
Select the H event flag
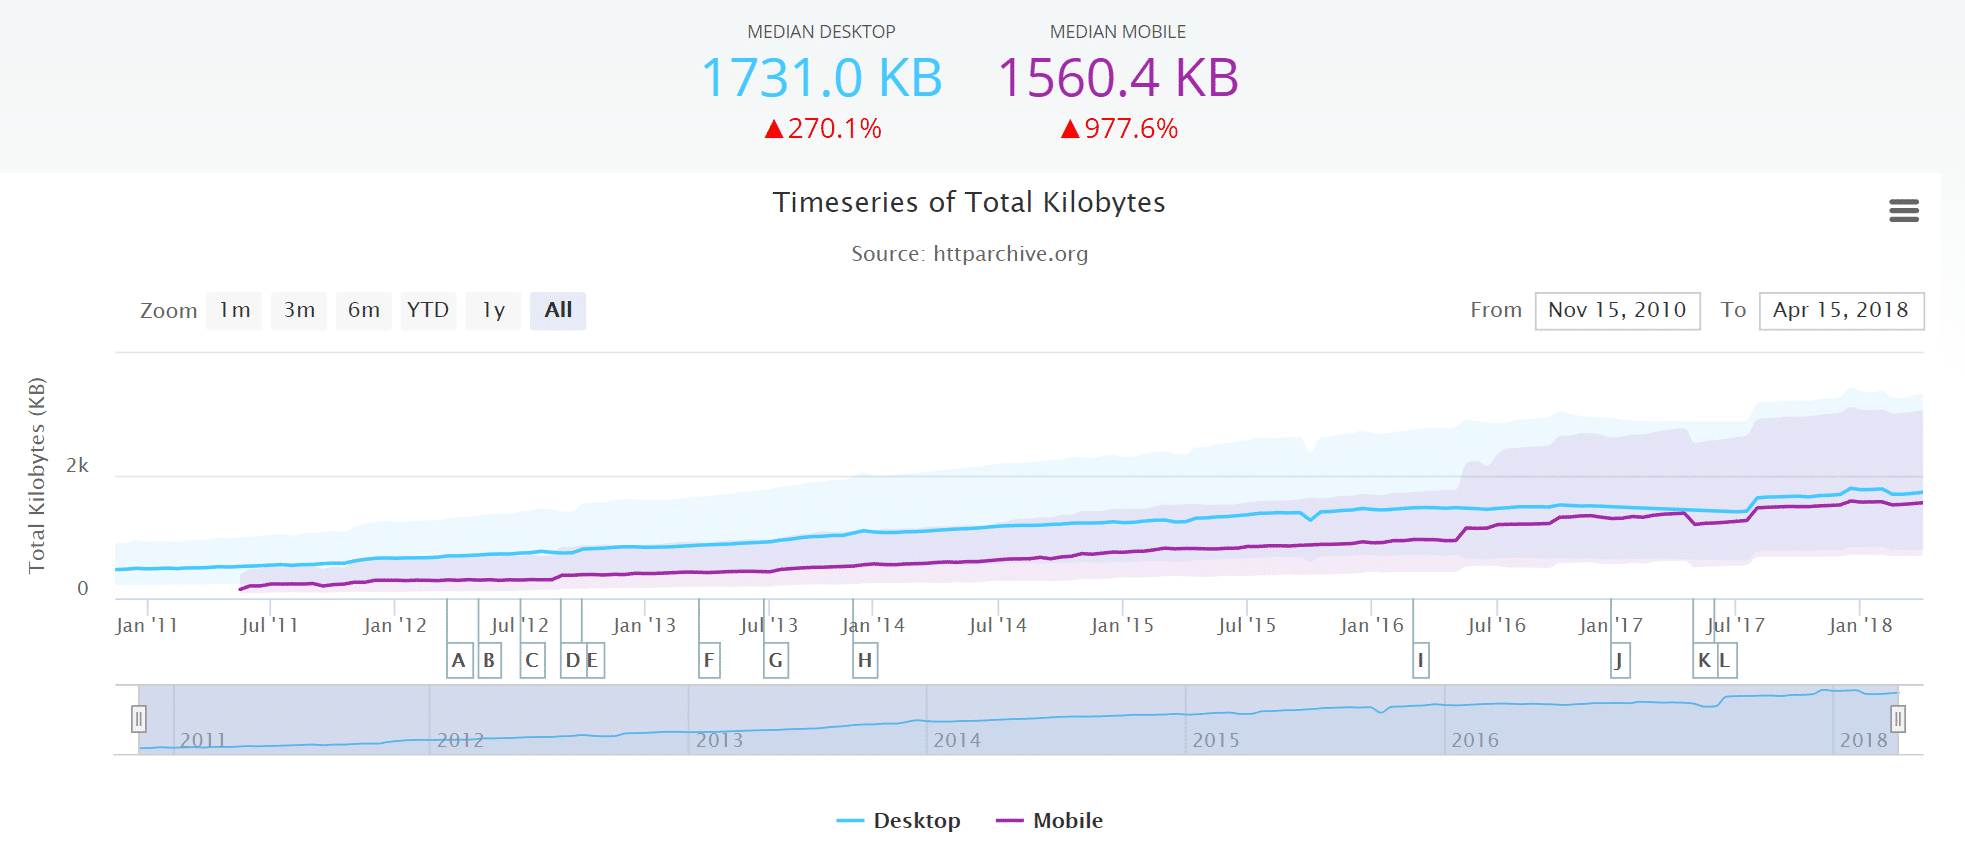(x=865, y=660)
